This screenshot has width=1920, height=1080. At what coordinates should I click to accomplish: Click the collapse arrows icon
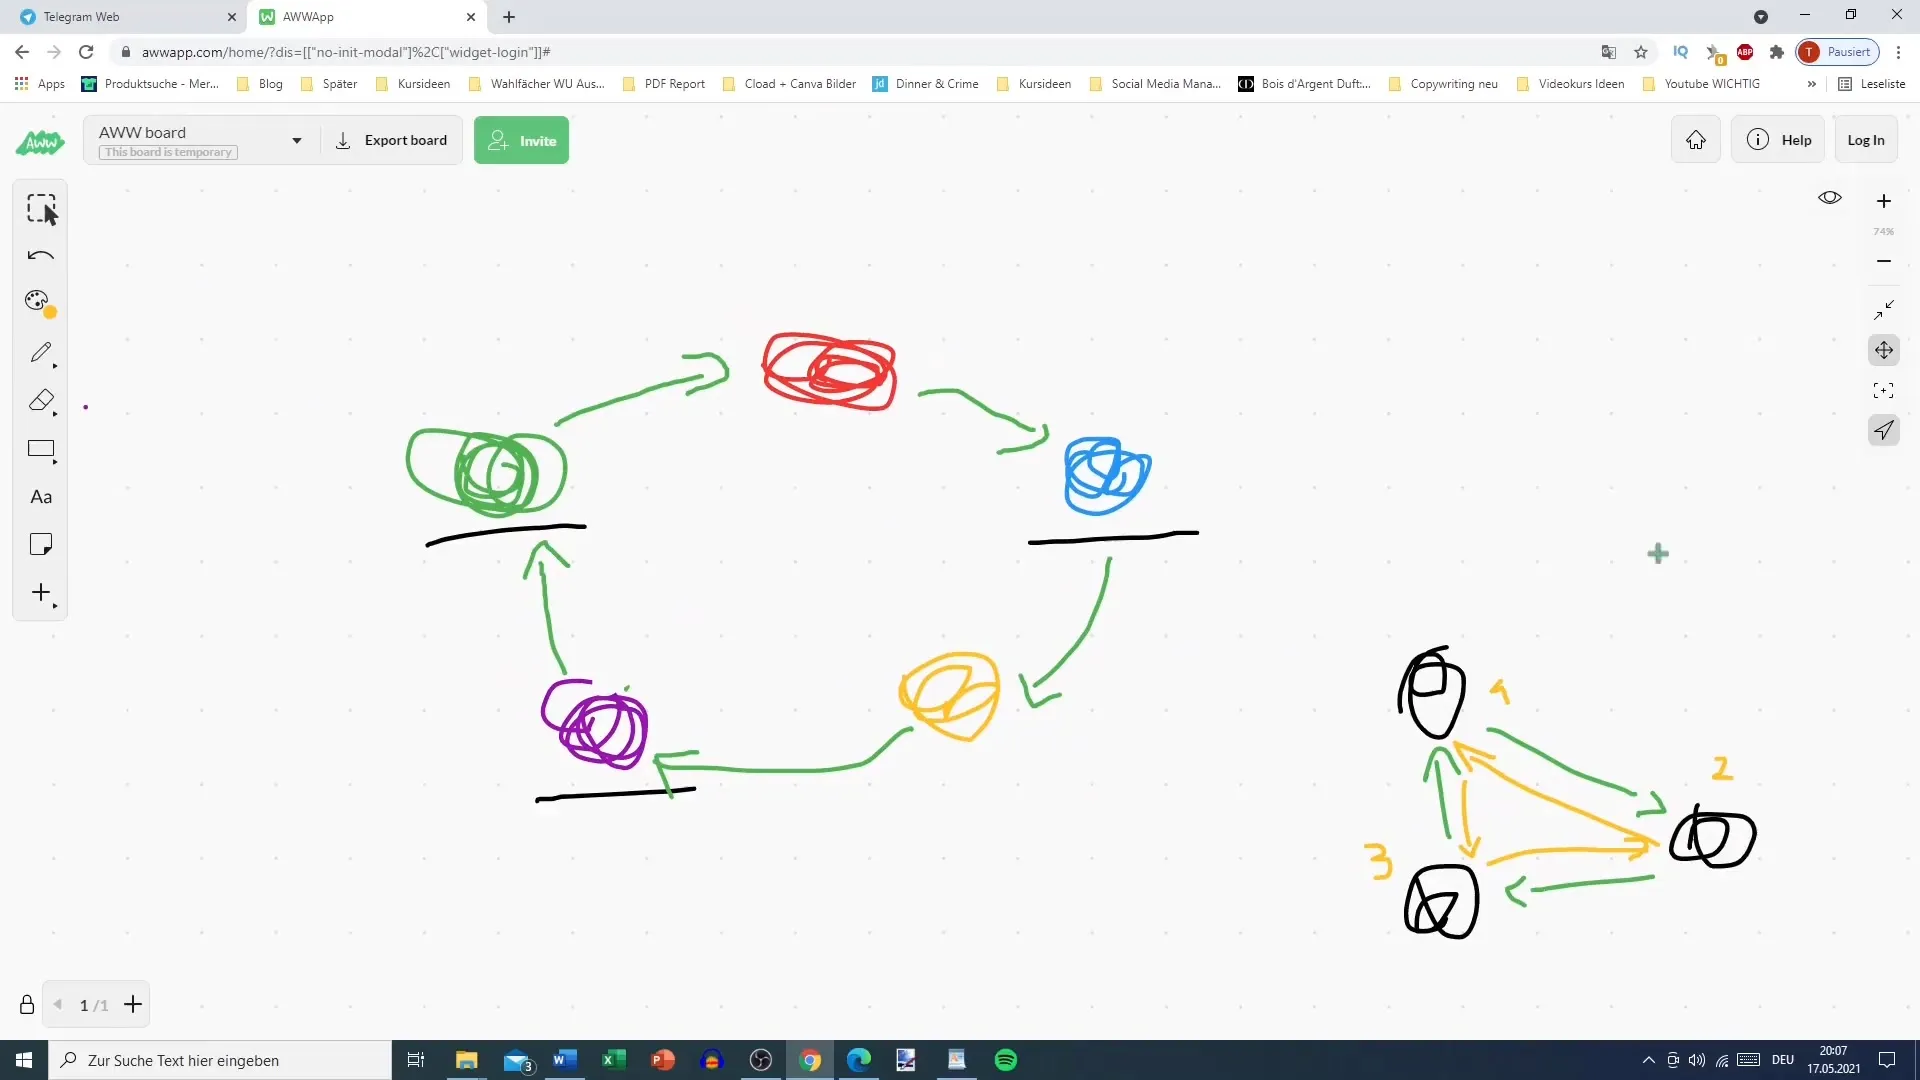click(1884, 310)
